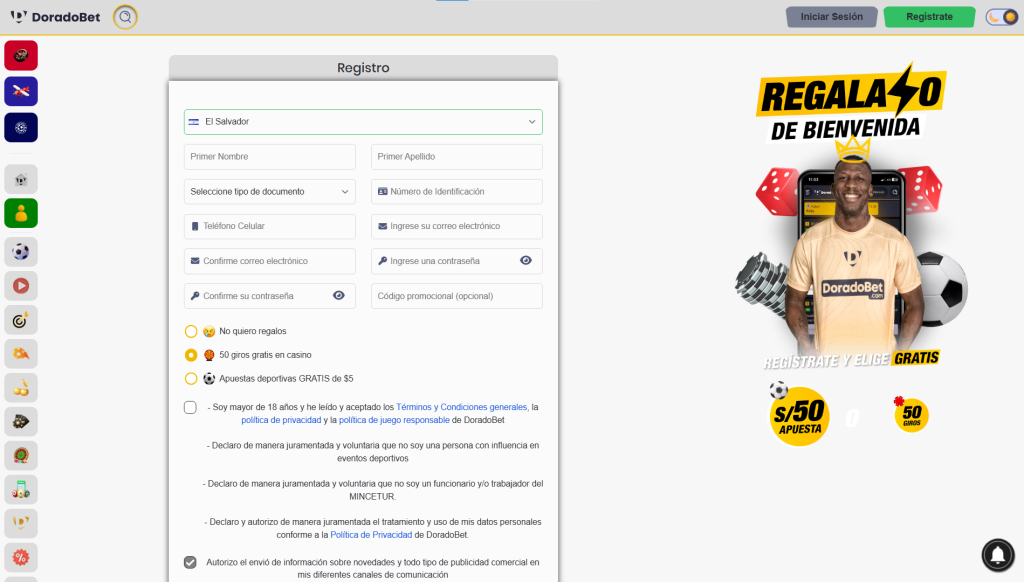1024x582 pixels.
Task: Click the Regístrate button
Action: pyautogui.click(x=929, y=17)
